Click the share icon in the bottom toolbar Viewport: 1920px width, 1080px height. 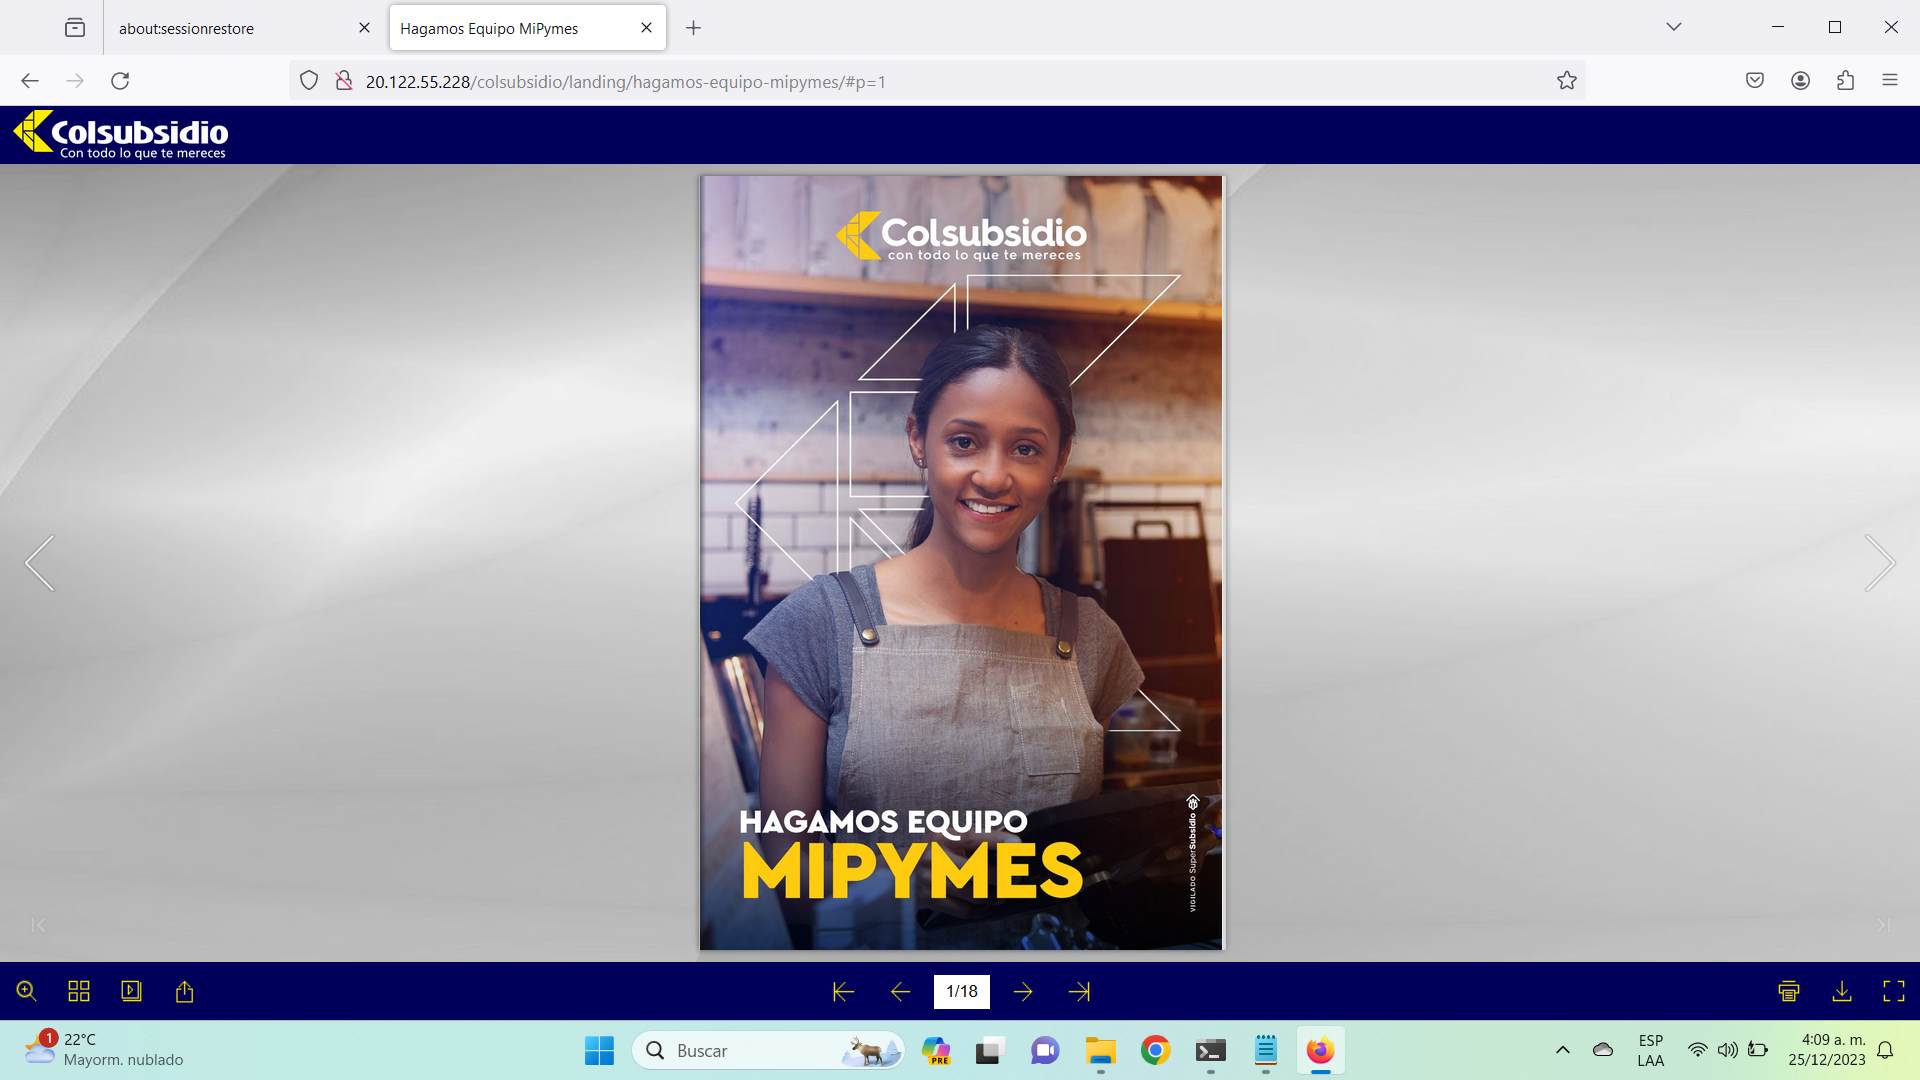184,991
